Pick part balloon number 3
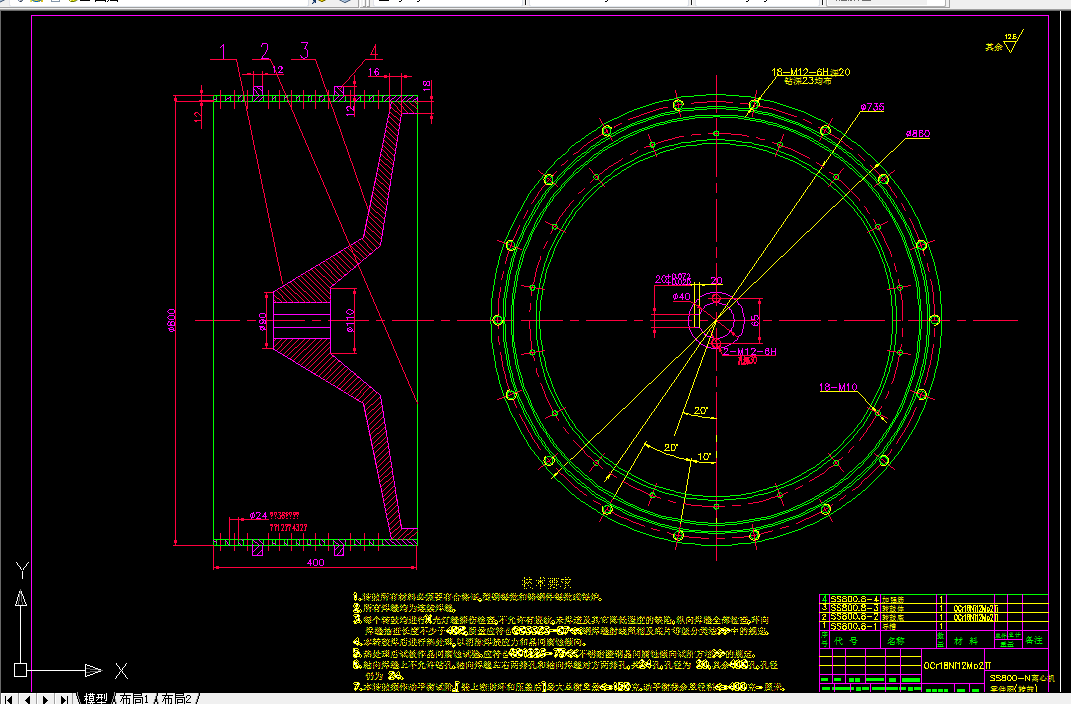This screenshot has height=704, width=1071. tap(305, 51)
